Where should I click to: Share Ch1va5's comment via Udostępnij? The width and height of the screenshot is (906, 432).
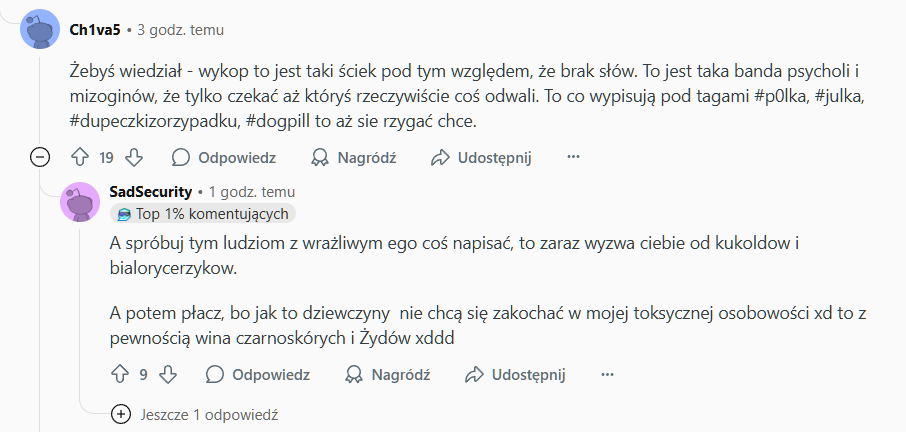click(481, 157)
